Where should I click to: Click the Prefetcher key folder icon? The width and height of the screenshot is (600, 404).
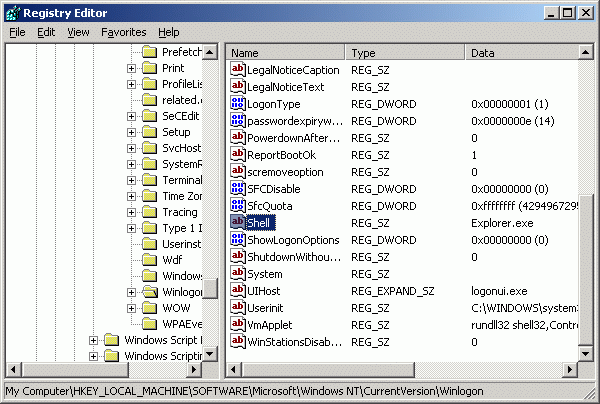pyautogui.click(x=149, y=52)
